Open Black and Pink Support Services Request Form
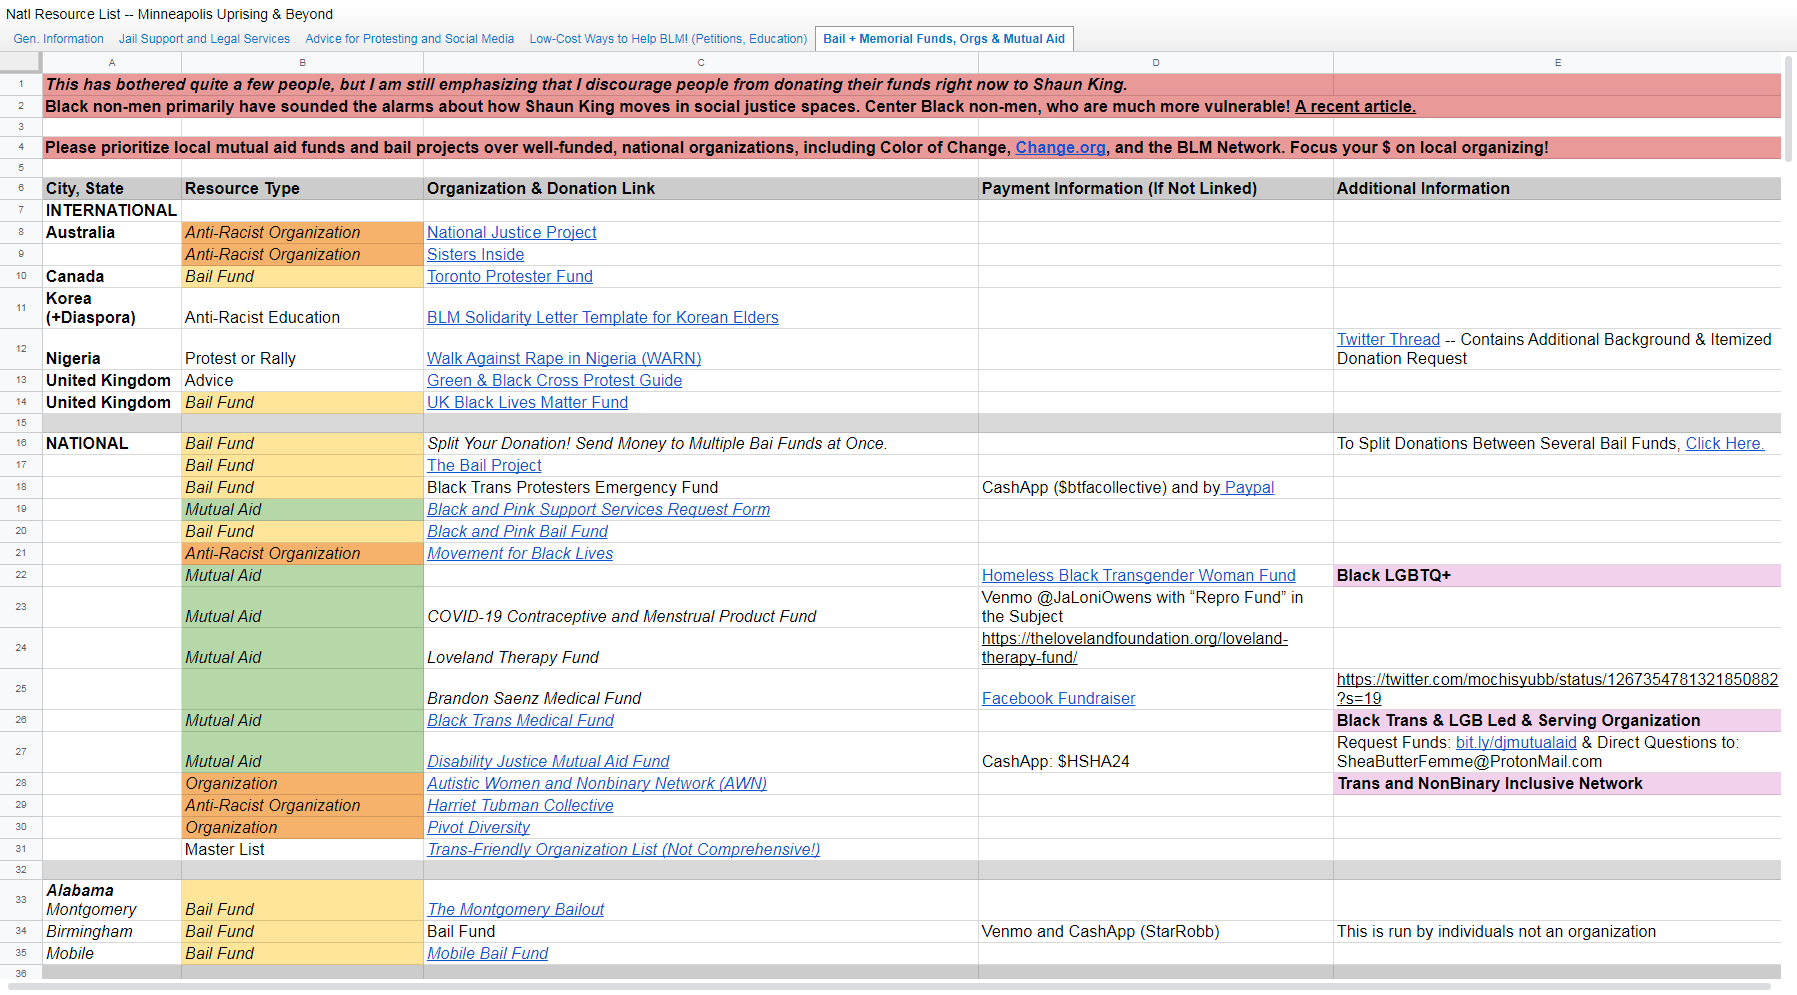This screenshot has height=995, width=1797. 599,509
